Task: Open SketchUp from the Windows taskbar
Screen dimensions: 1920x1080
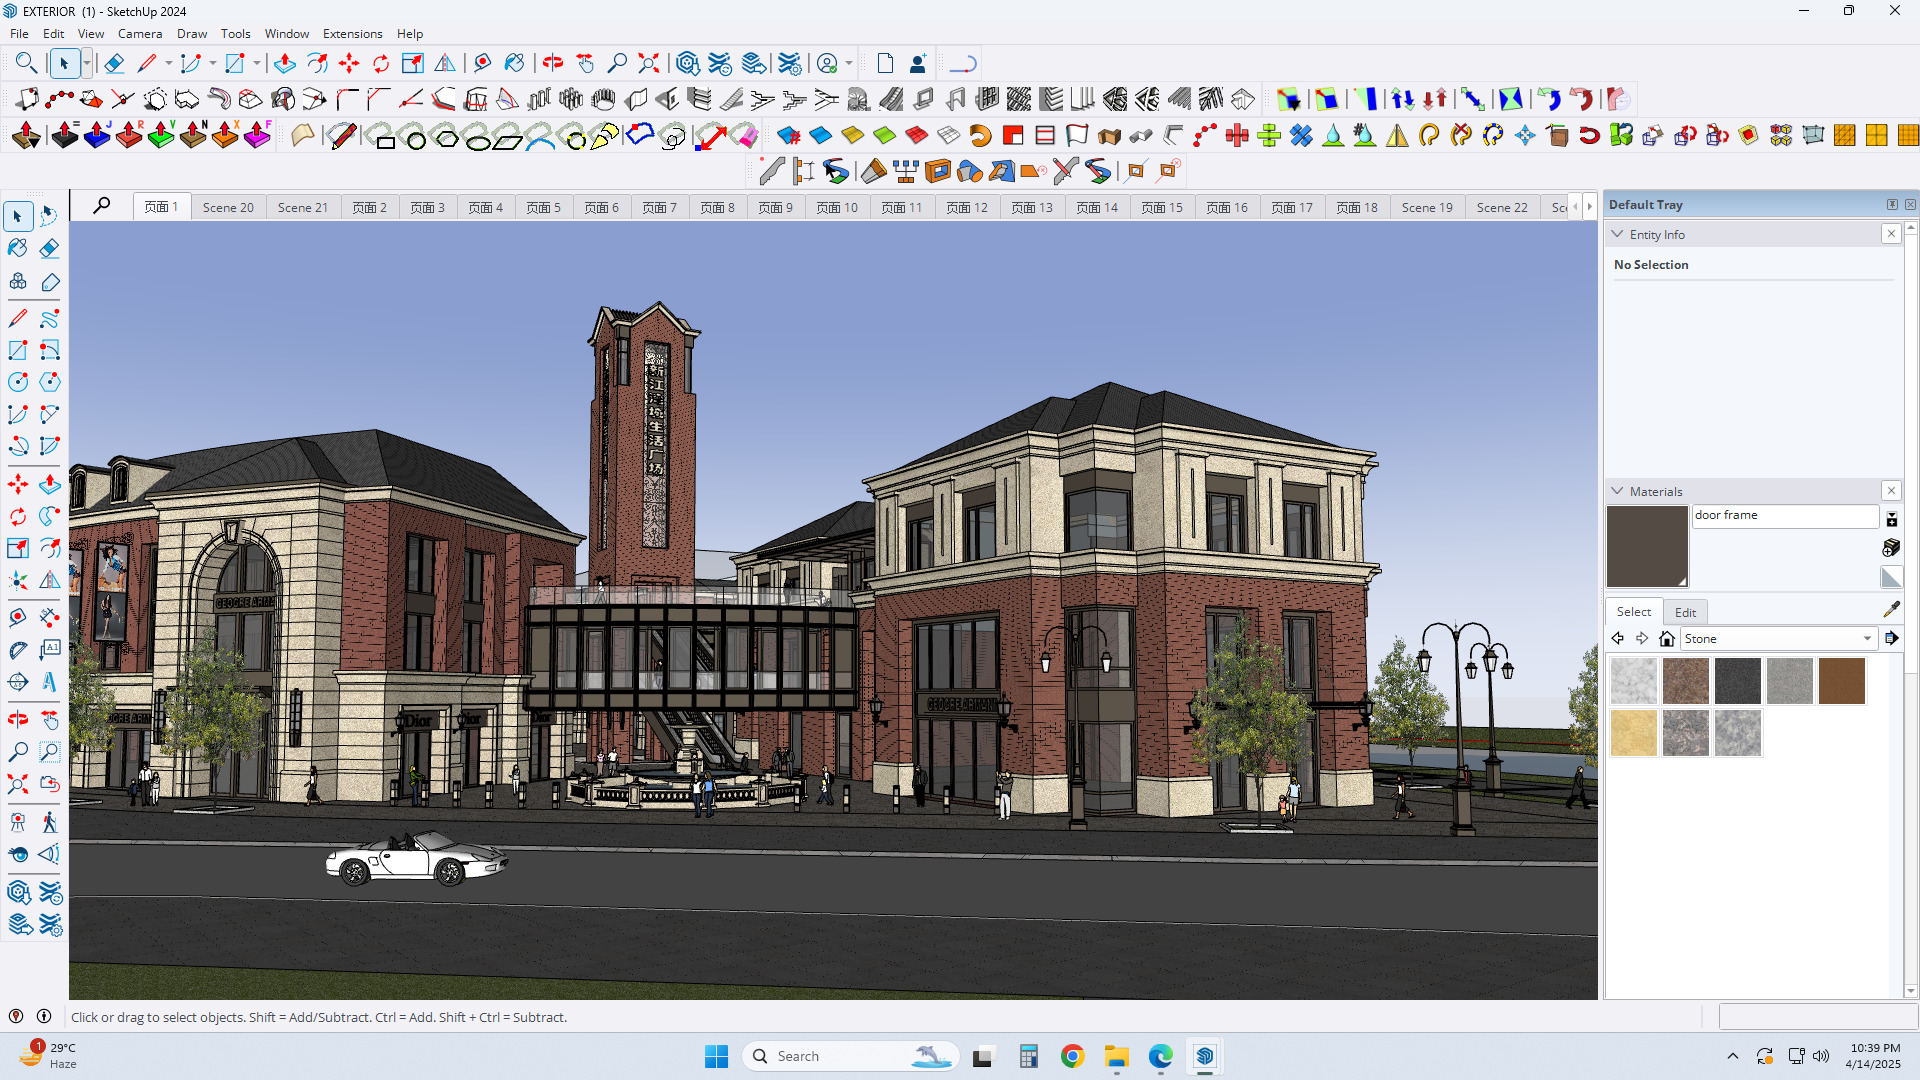Action: click(x=1205, y=1056)
